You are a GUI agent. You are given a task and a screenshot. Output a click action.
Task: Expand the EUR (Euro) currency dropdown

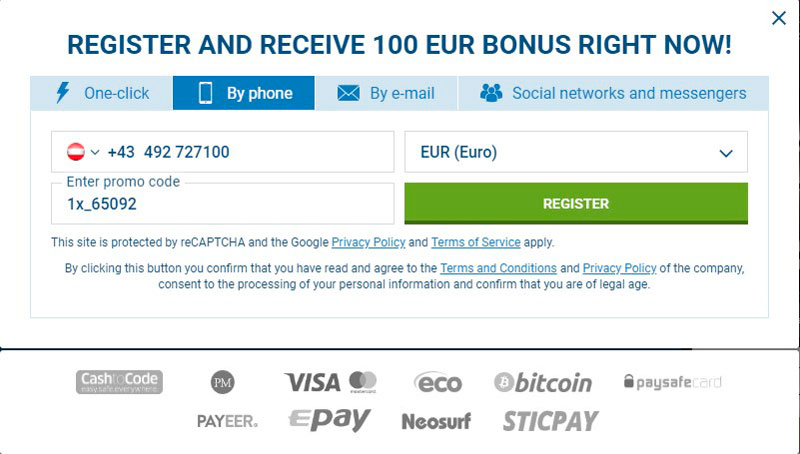click(576, 152)
